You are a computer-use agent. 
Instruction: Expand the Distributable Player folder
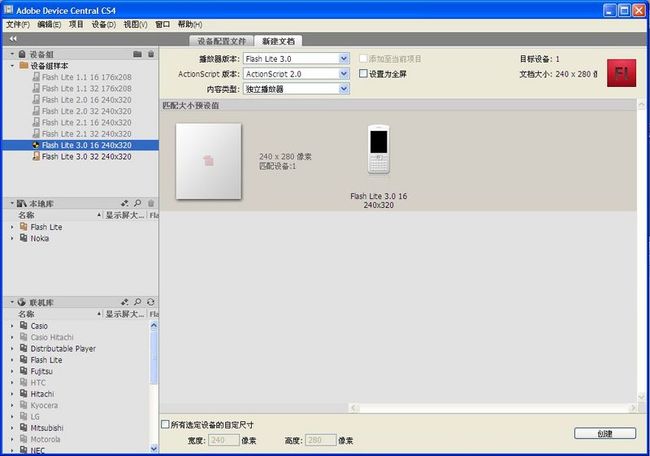coord(12,349)
